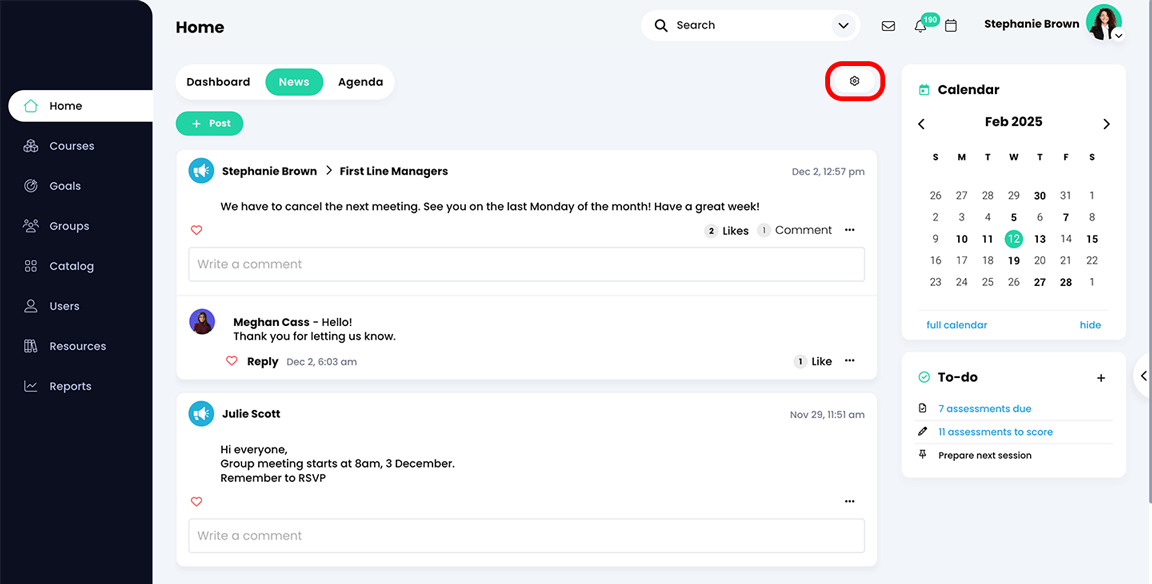Select Goals from the left sidebar

(66, 185)
